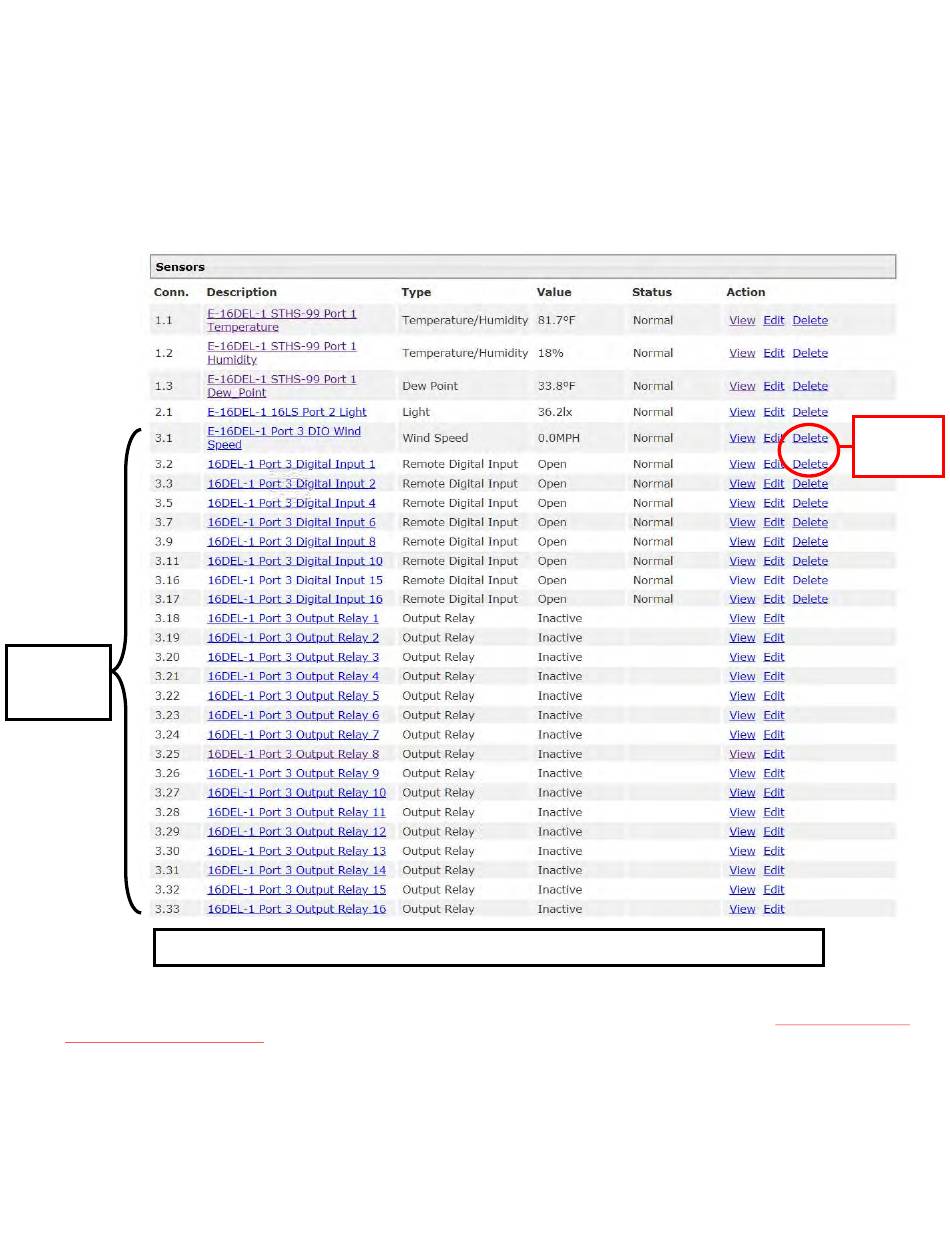Open 16DEL-1 Port 3 Digital Input 2
Screen dimensions: 950x1248
pyautogui.click(x=291, y=484)
